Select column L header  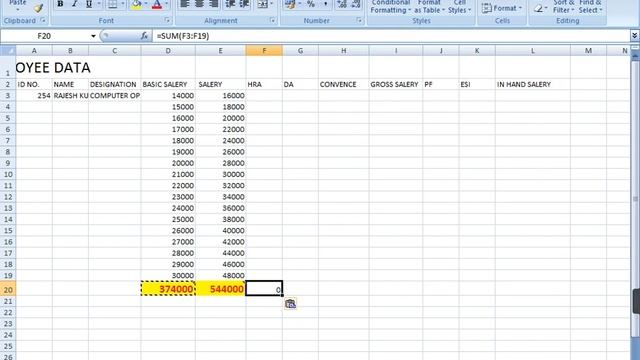pyautogui.click(x=533, y=51)
